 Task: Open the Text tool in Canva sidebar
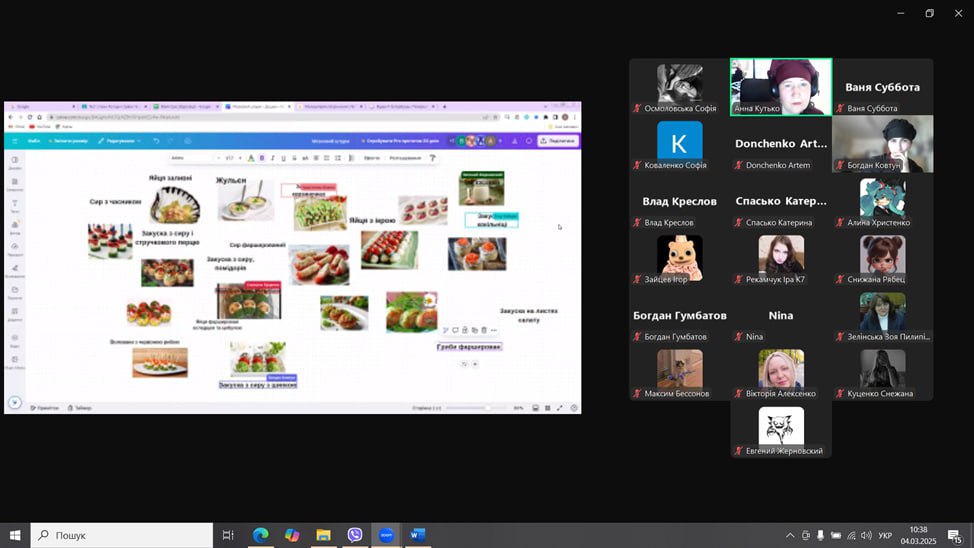pyautogui.click(x=15, y=205)
